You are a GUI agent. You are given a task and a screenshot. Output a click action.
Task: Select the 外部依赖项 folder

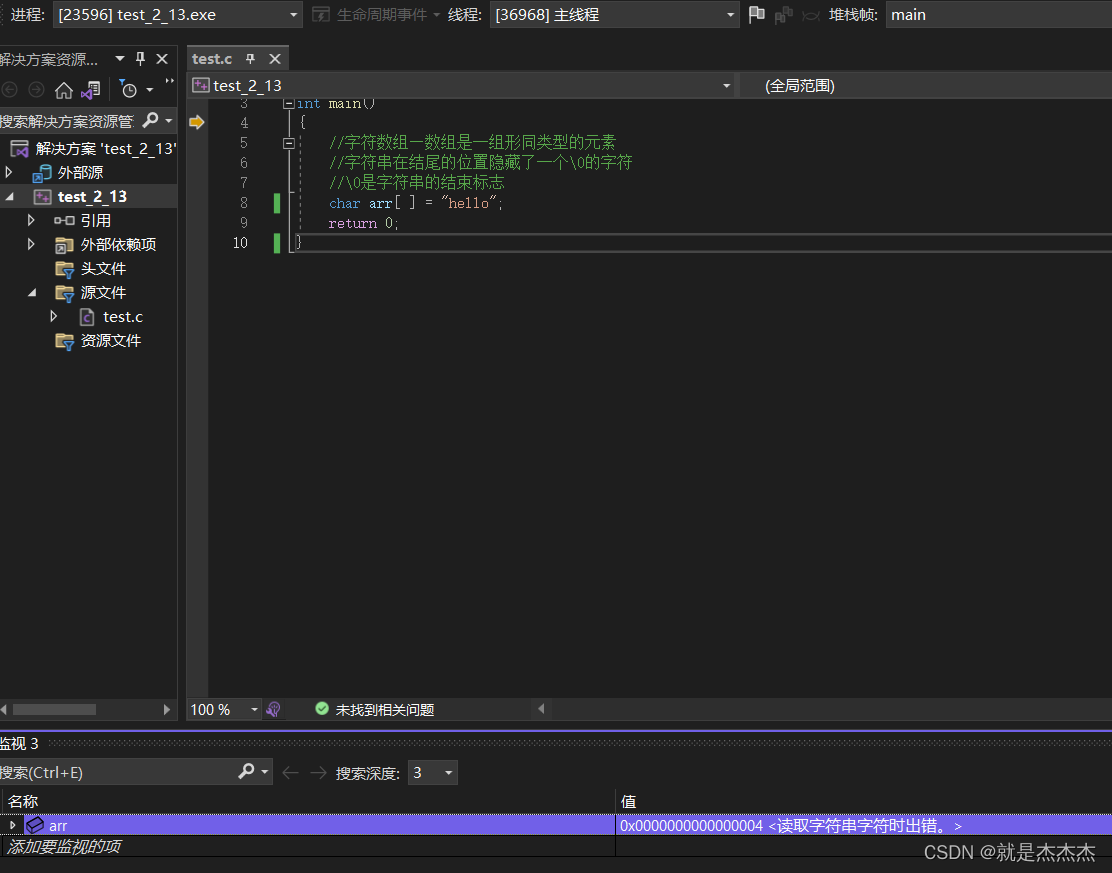[118, 245]
